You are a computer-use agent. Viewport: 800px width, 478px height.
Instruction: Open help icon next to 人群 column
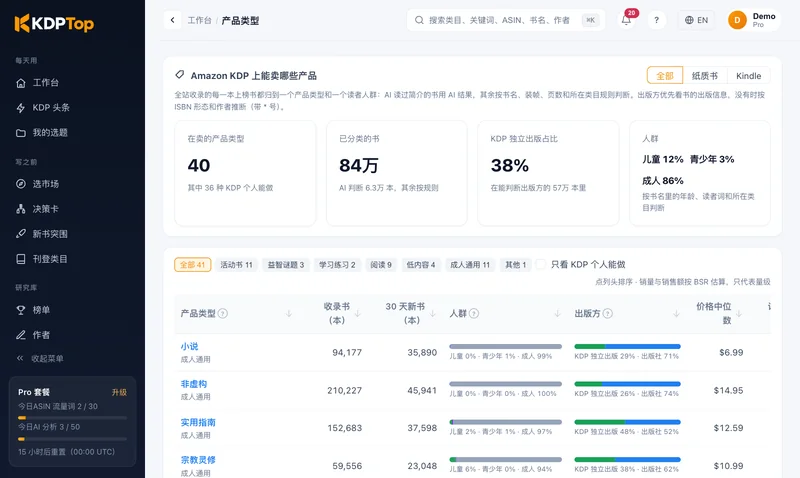point(474,313)
